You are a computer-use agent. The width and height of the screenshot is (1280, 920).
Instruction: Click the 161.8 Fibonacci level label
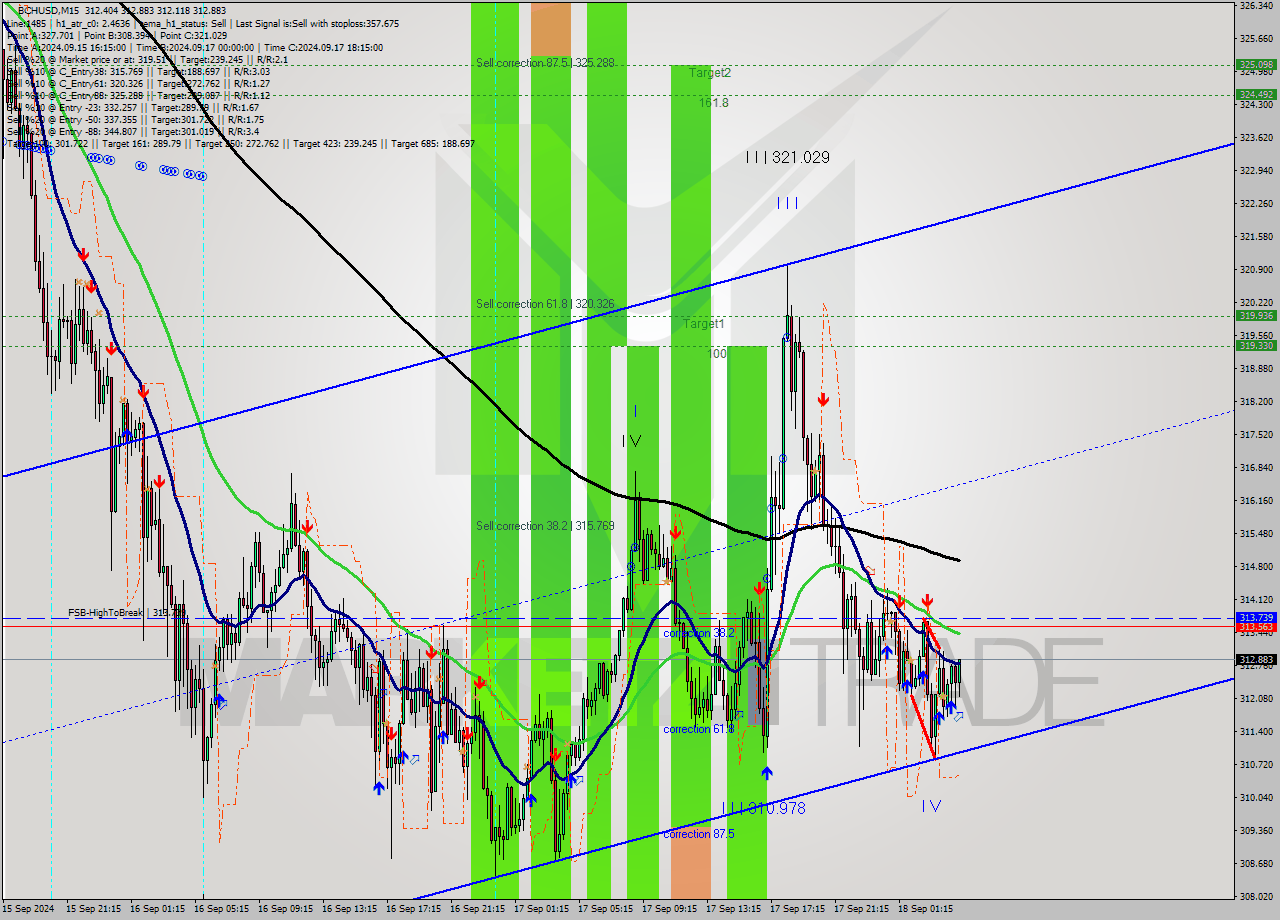(713, 103)
